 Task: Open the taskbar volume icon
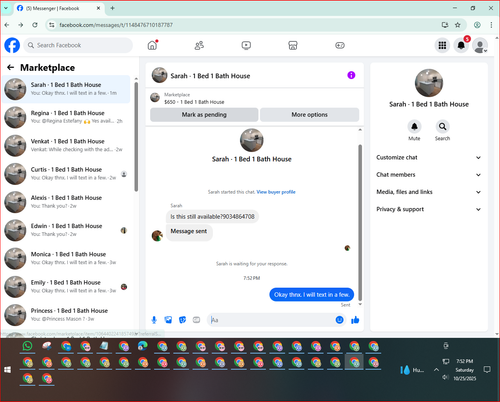click(x=445, y=377)
